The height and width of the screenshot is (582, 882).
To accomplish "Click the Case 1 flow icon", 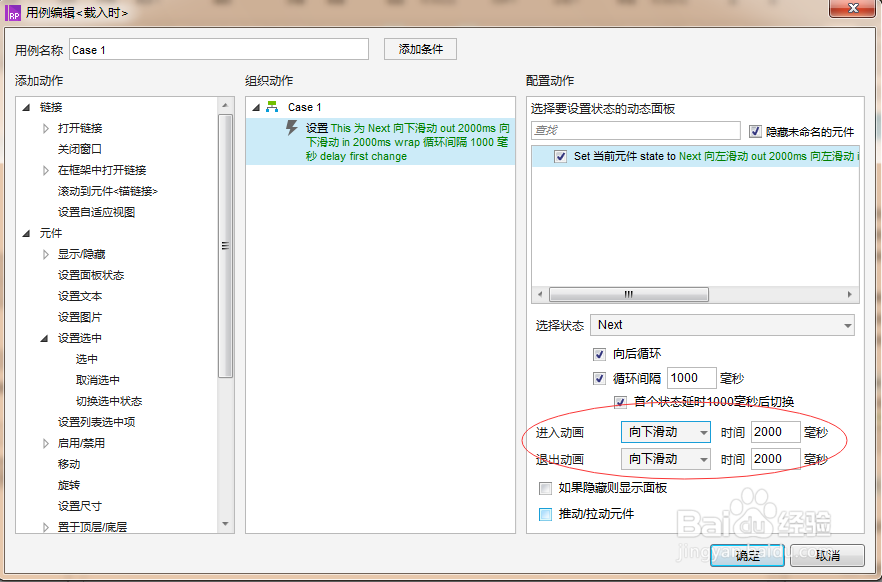I will tap(272, 107).
